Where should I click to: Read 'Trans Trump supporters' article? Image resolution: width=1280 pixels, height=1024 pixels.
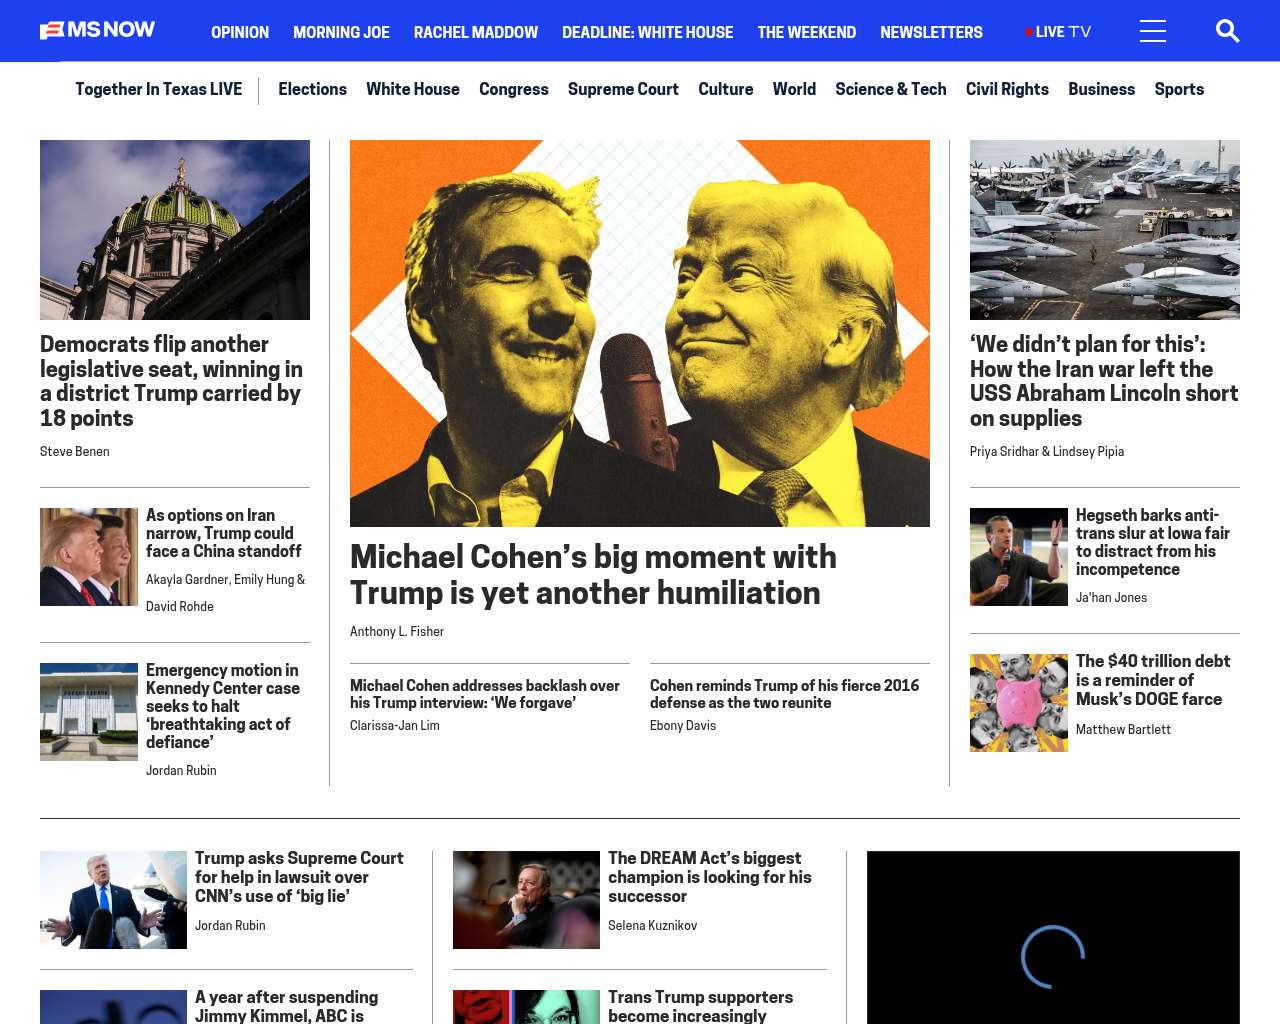click(701, 1006)
